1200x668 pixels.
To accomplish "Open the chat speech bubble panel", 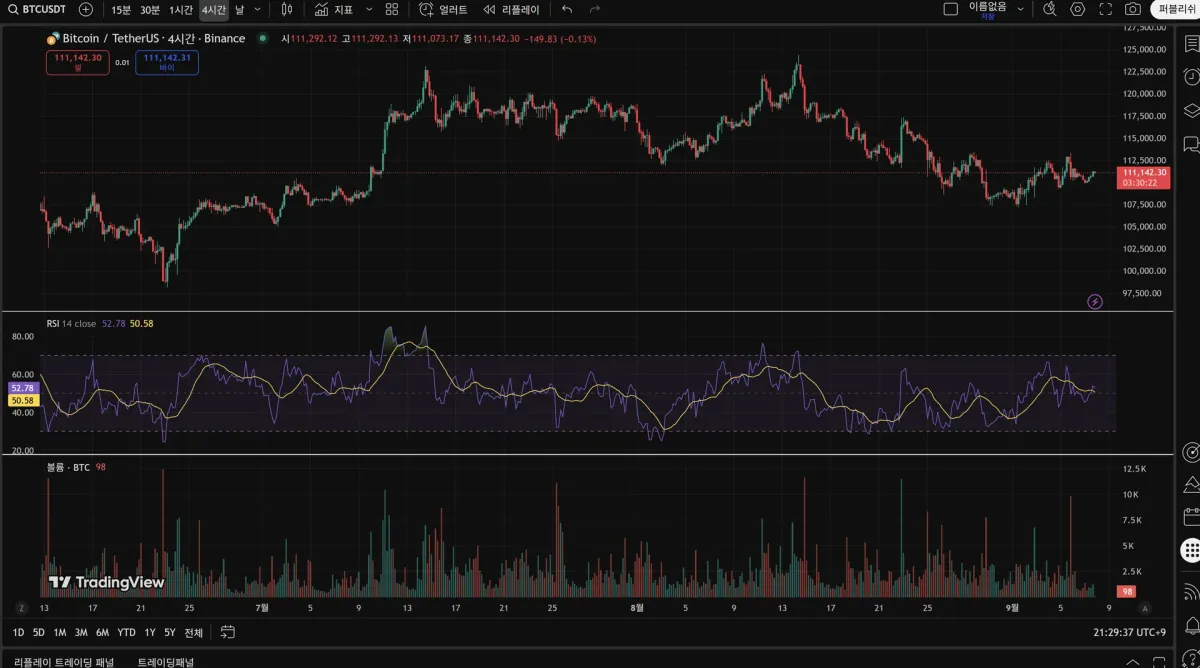I will (1190, 145).
